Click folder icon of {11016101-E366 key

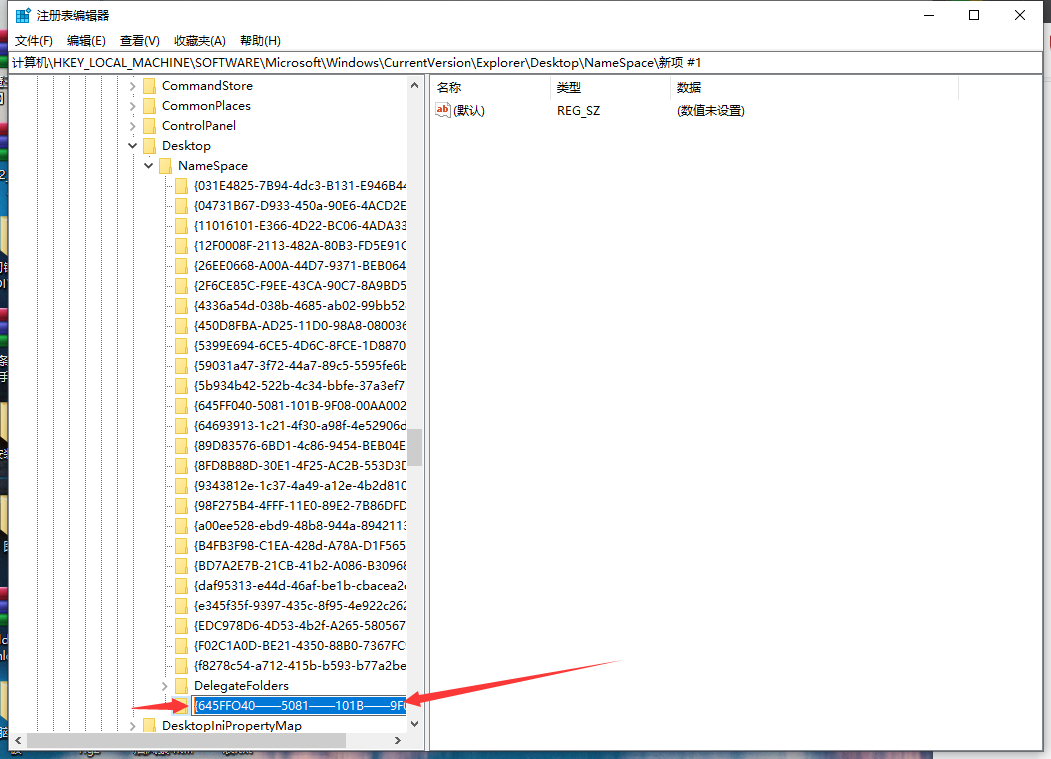(x=181, y=226)
